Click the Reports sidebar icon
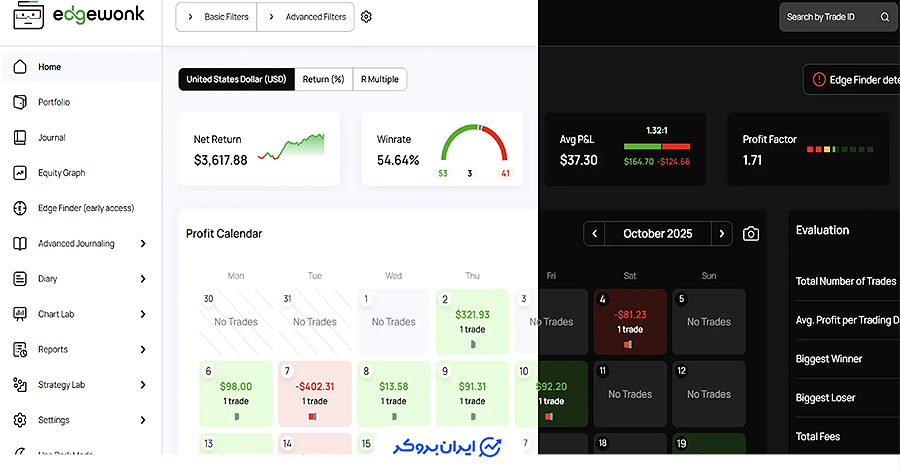This screenshot has width=900, height=471. pyautogui.click(x=20, y=349)
